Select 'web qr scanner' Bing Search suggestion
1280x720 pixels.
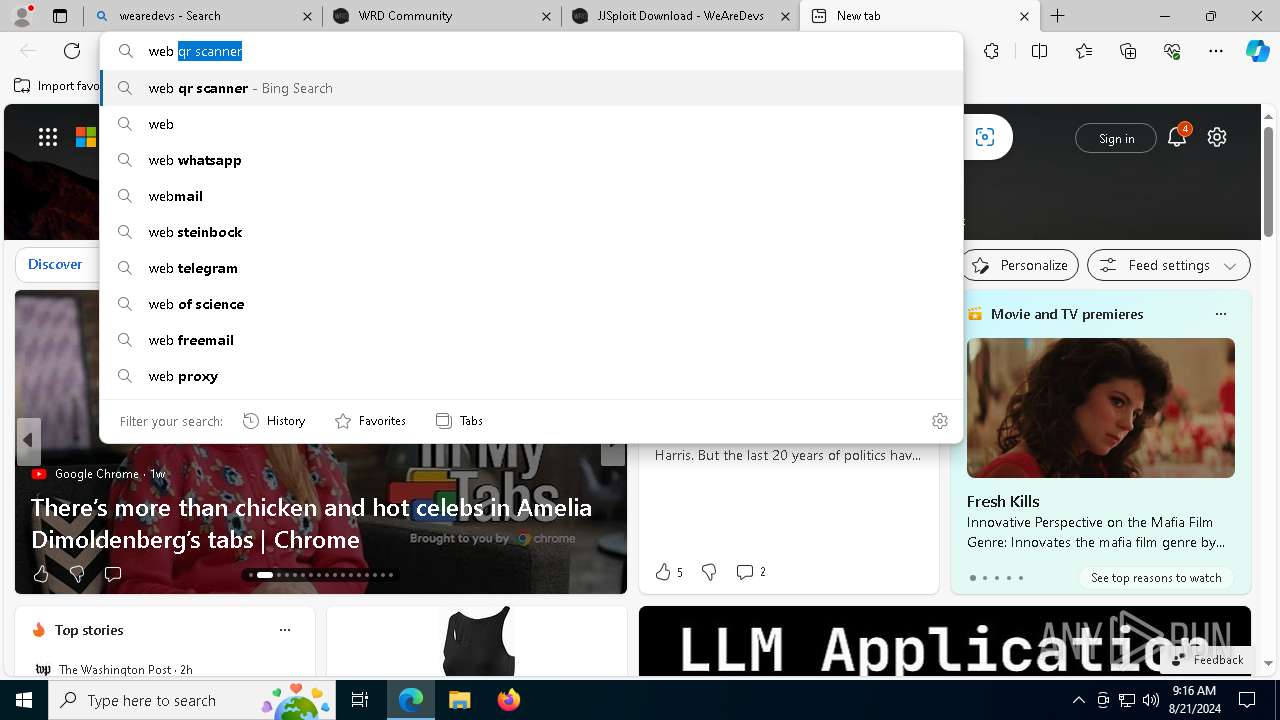(532, 88)
